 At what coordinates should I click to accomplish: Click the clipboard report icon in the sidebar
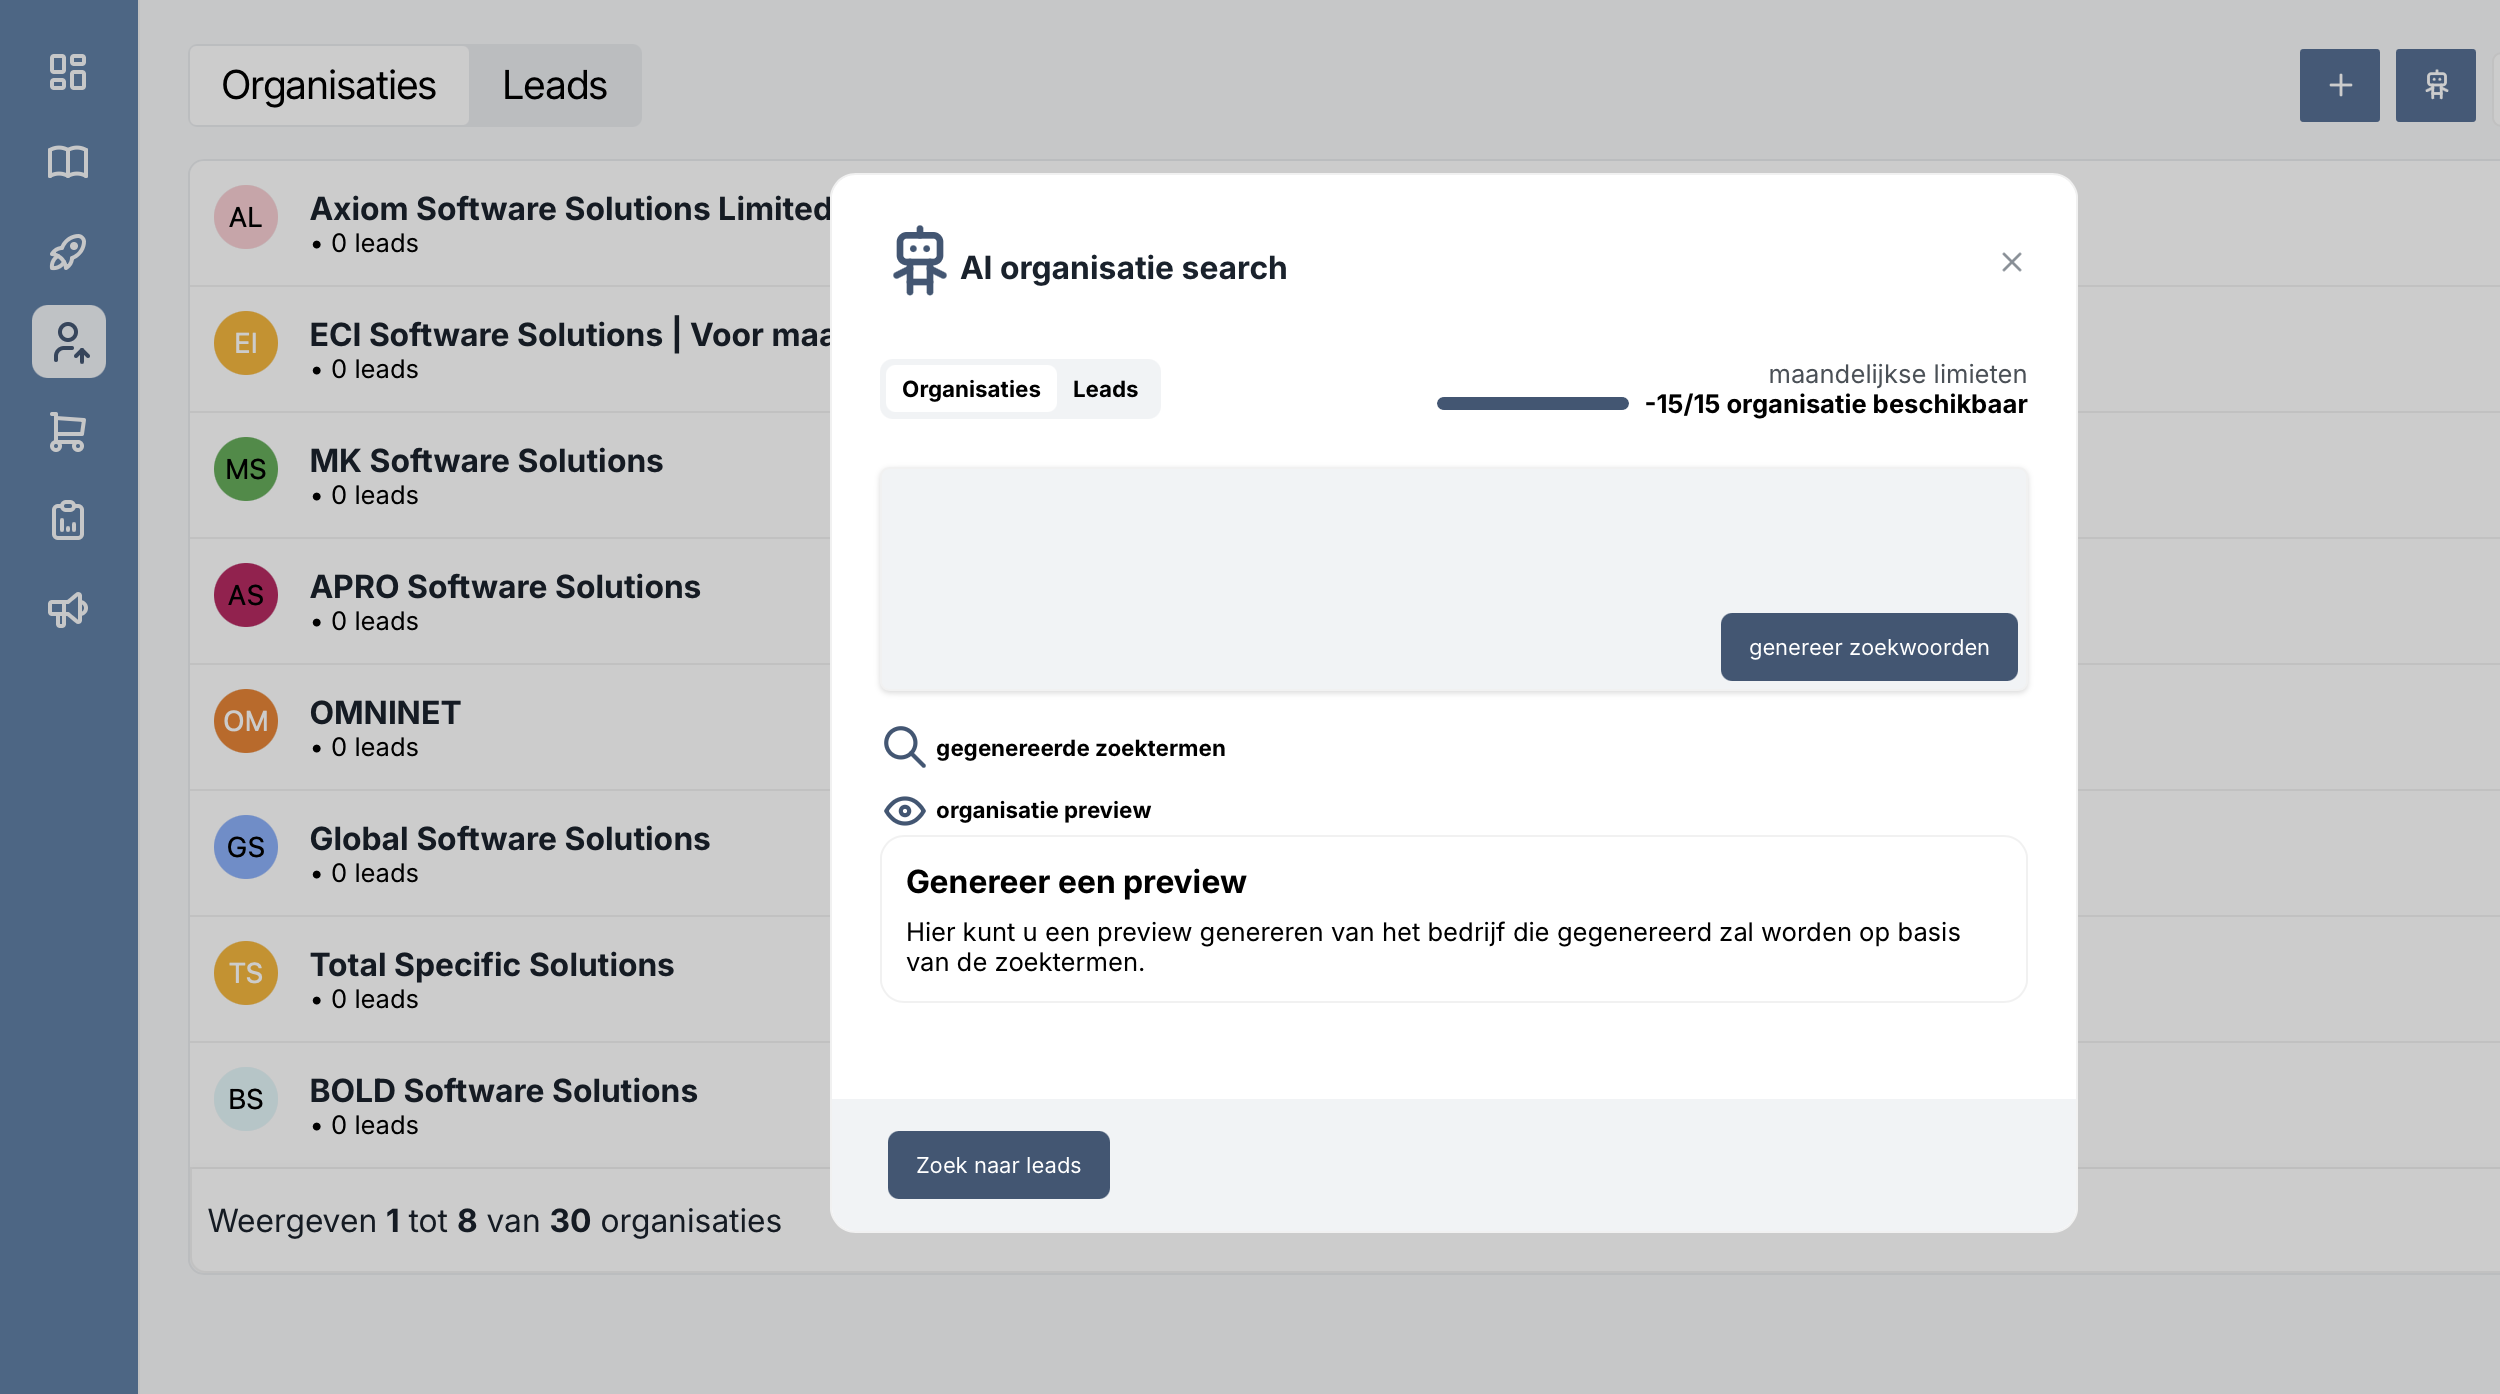67,519
